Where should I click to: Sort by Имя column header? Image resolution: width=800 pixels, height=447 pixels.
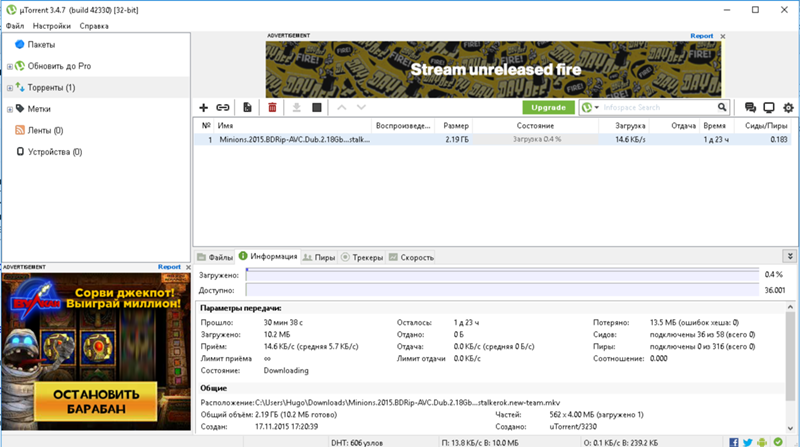(292, 126)
